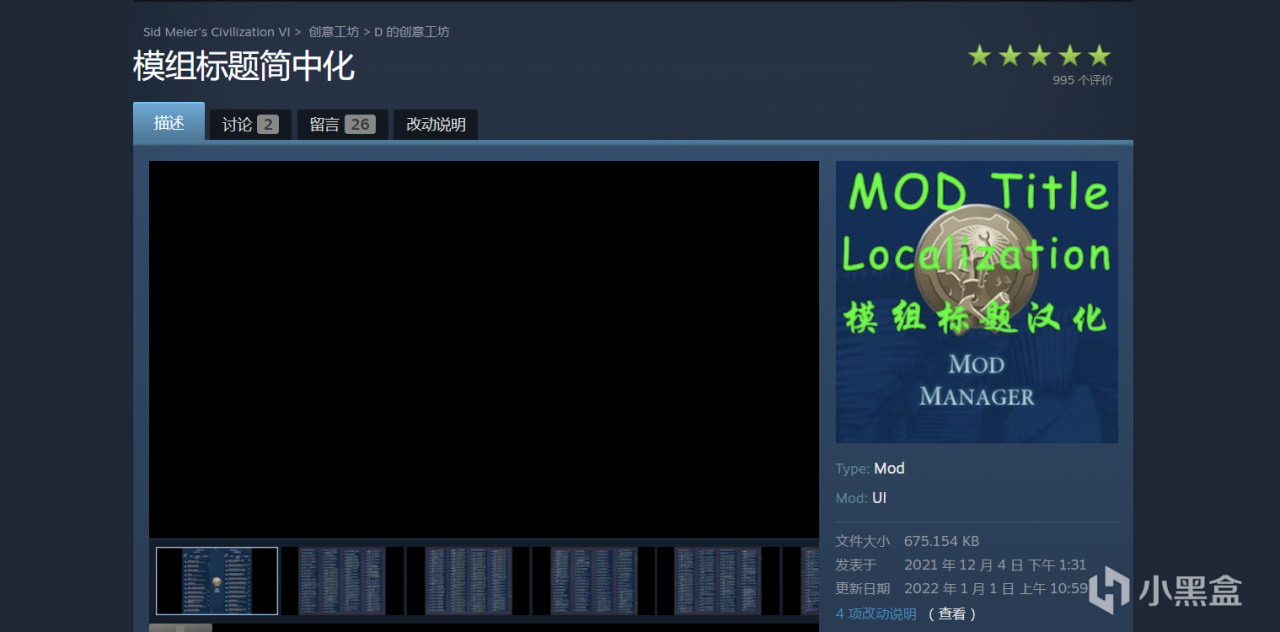Switch to the 讨论 tab

(250, 125)
